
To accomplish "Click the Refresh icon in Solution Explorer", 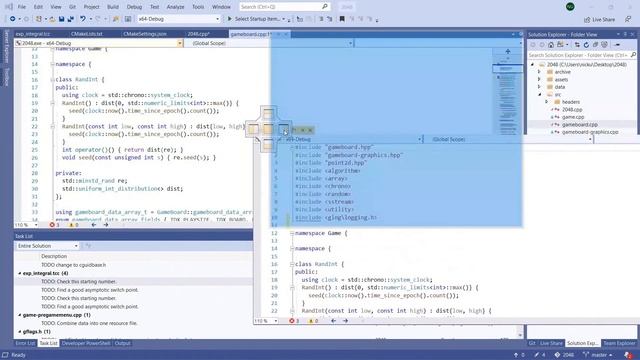I will 586,44.
